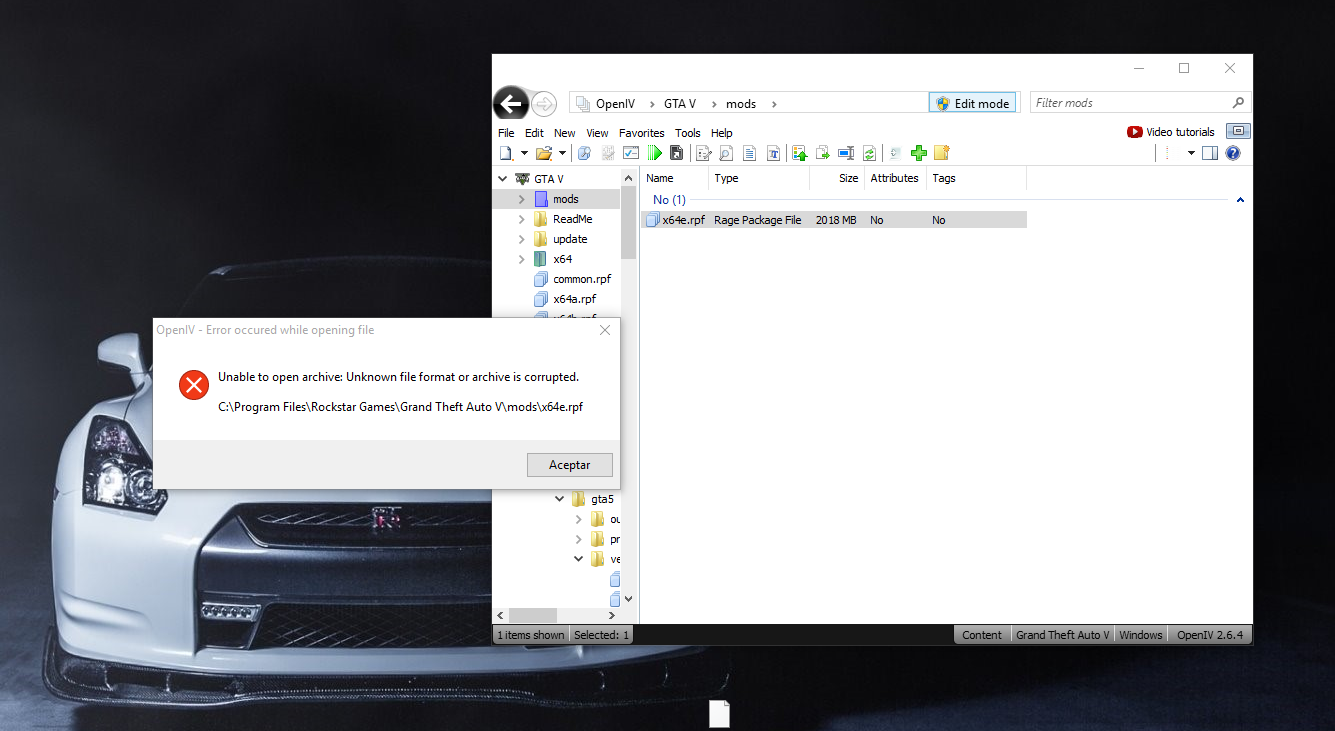Open the View menu
Screen dimensions: 1335x731
coord(597,133)
